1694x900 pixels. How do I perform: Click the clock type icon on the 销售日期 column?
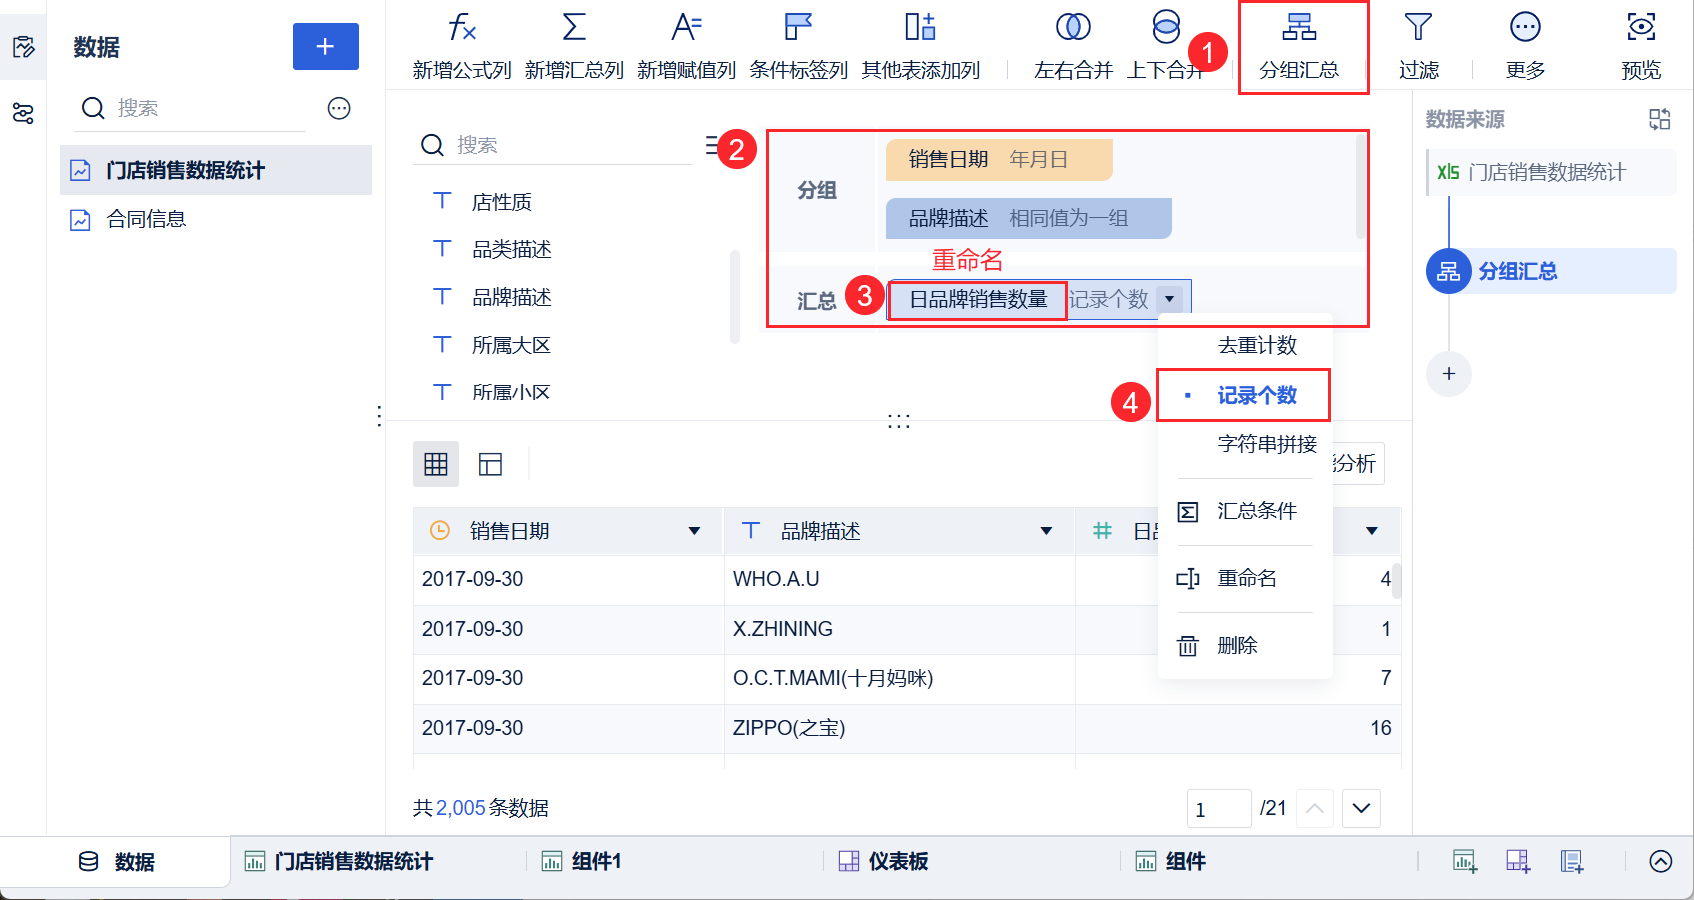pos(440,531)
